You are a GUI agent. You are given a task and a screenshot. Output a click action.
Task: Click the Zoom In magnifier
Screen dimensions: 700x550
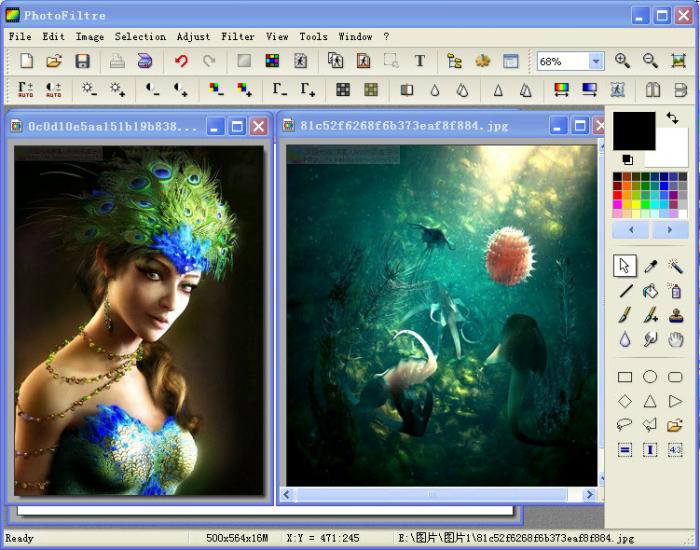(x=622, y=61)
